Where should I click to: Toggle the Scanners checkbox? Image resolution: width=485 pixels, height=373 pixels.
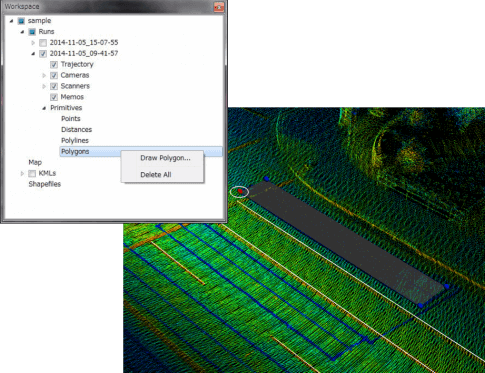[x=54, y=86]
